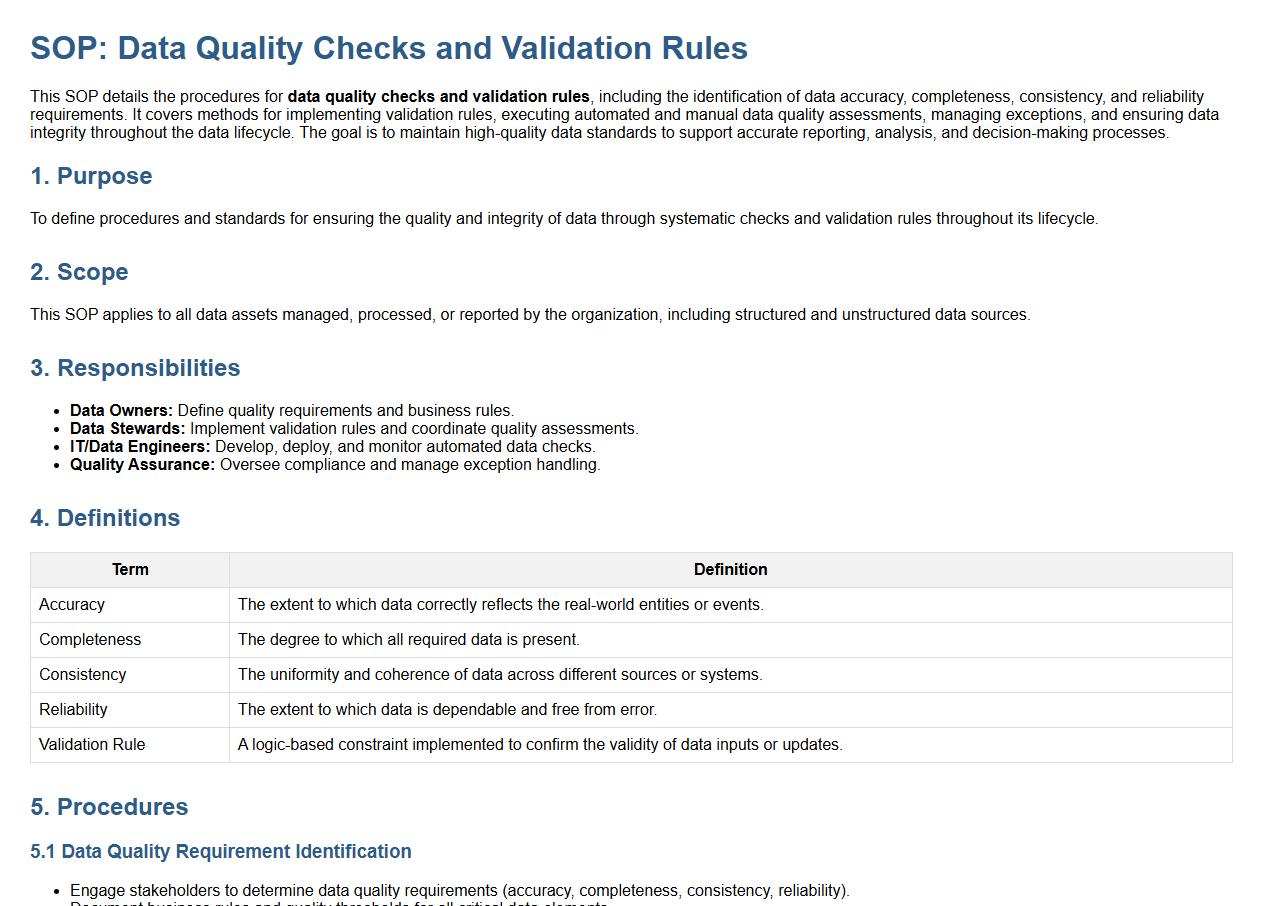Click the 'Reliability' table cell
The height and width of the screenshot is (906, 1263).
point(73,710)
